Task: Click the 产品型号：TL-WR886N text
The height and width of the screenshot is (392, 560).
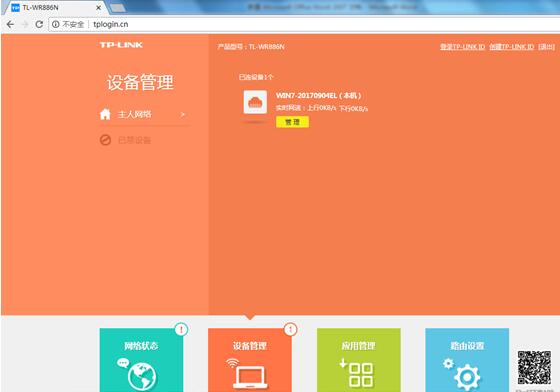Action: (x=251, y=47)
